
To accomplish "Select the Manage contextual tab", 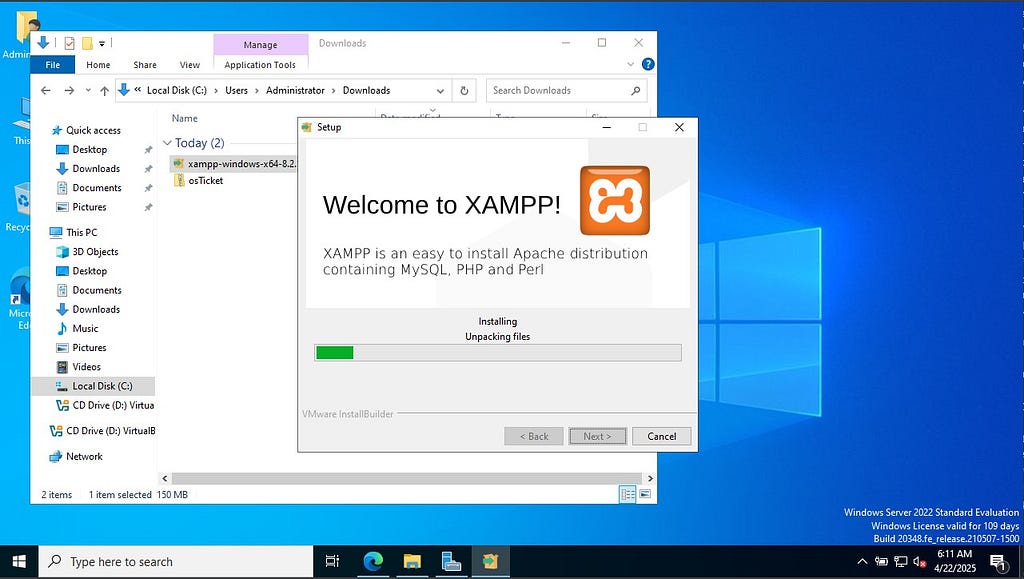I will tap(261, 44).
